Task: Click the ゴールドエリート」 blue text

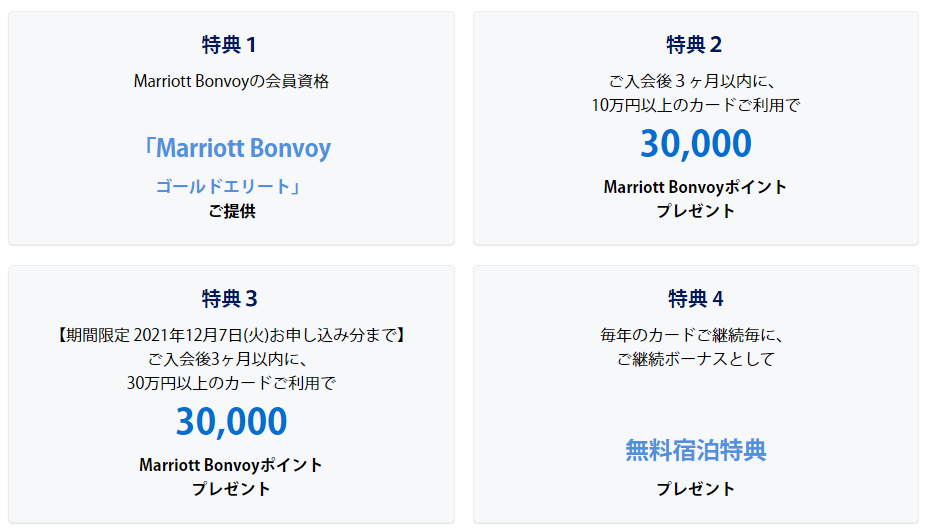Action: (229, 187)
